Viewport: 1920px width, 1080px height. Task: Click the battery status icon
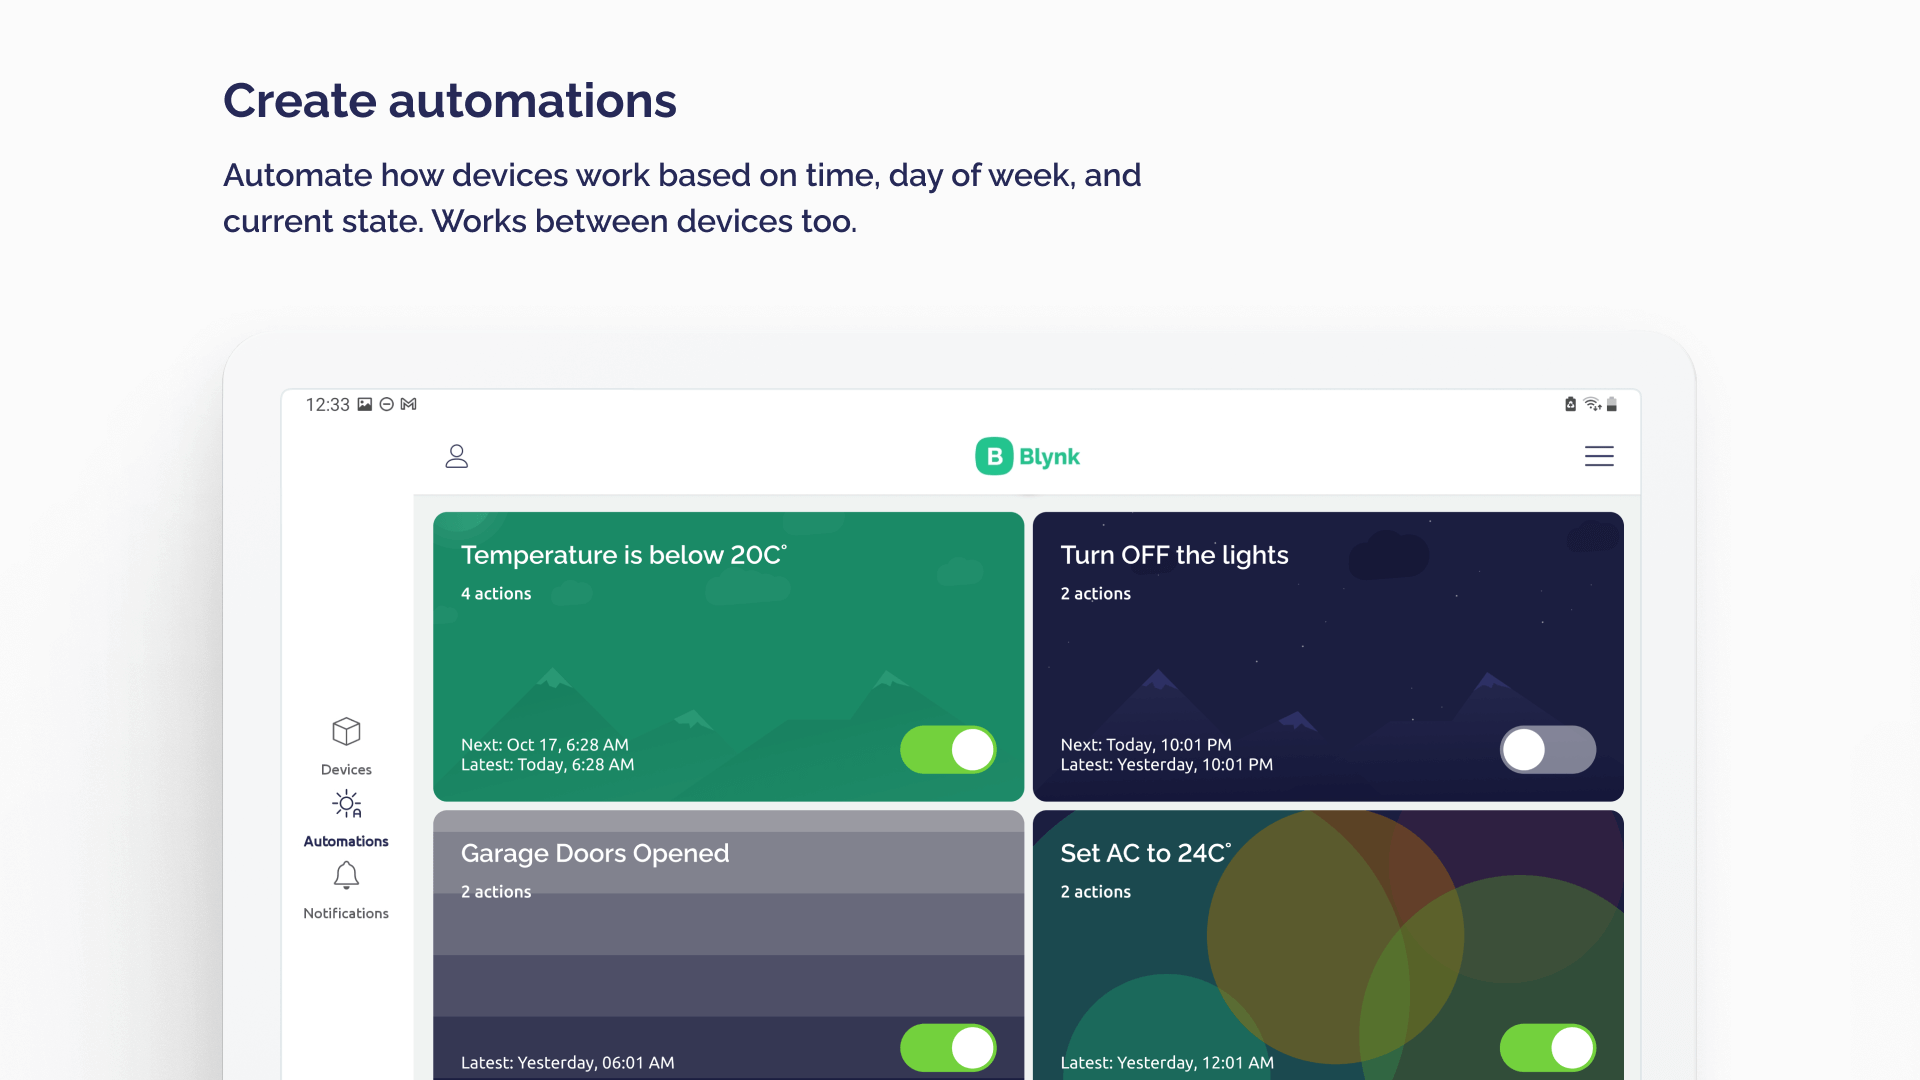coord(1611,404)
